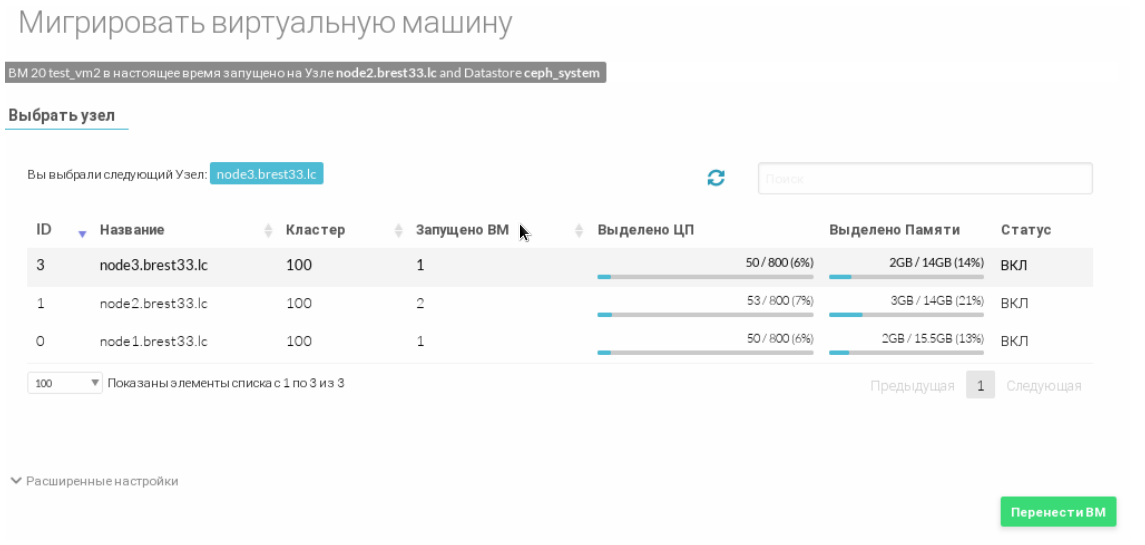Click the Выделено Памяти column header

tap(894, 230)
